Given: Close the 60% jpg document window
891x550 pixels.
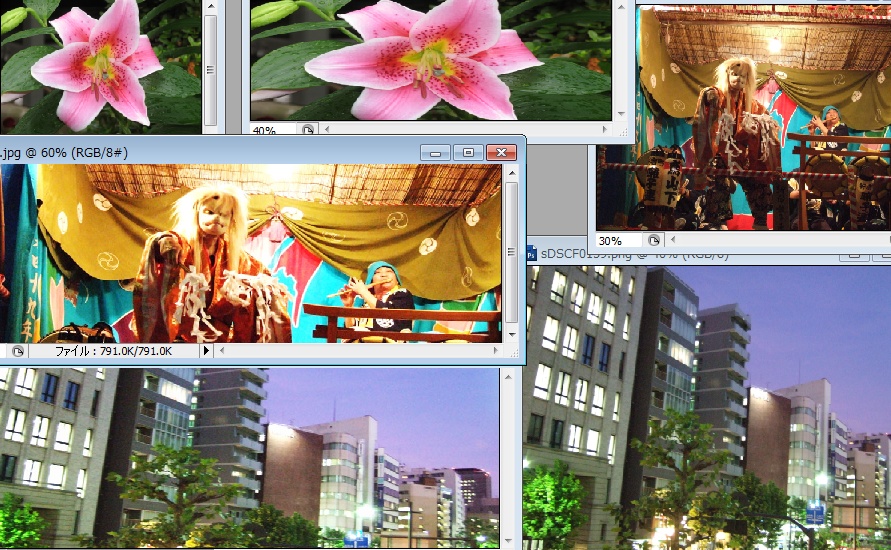Looking at the screenshot, I should click(x=499, y=152).
